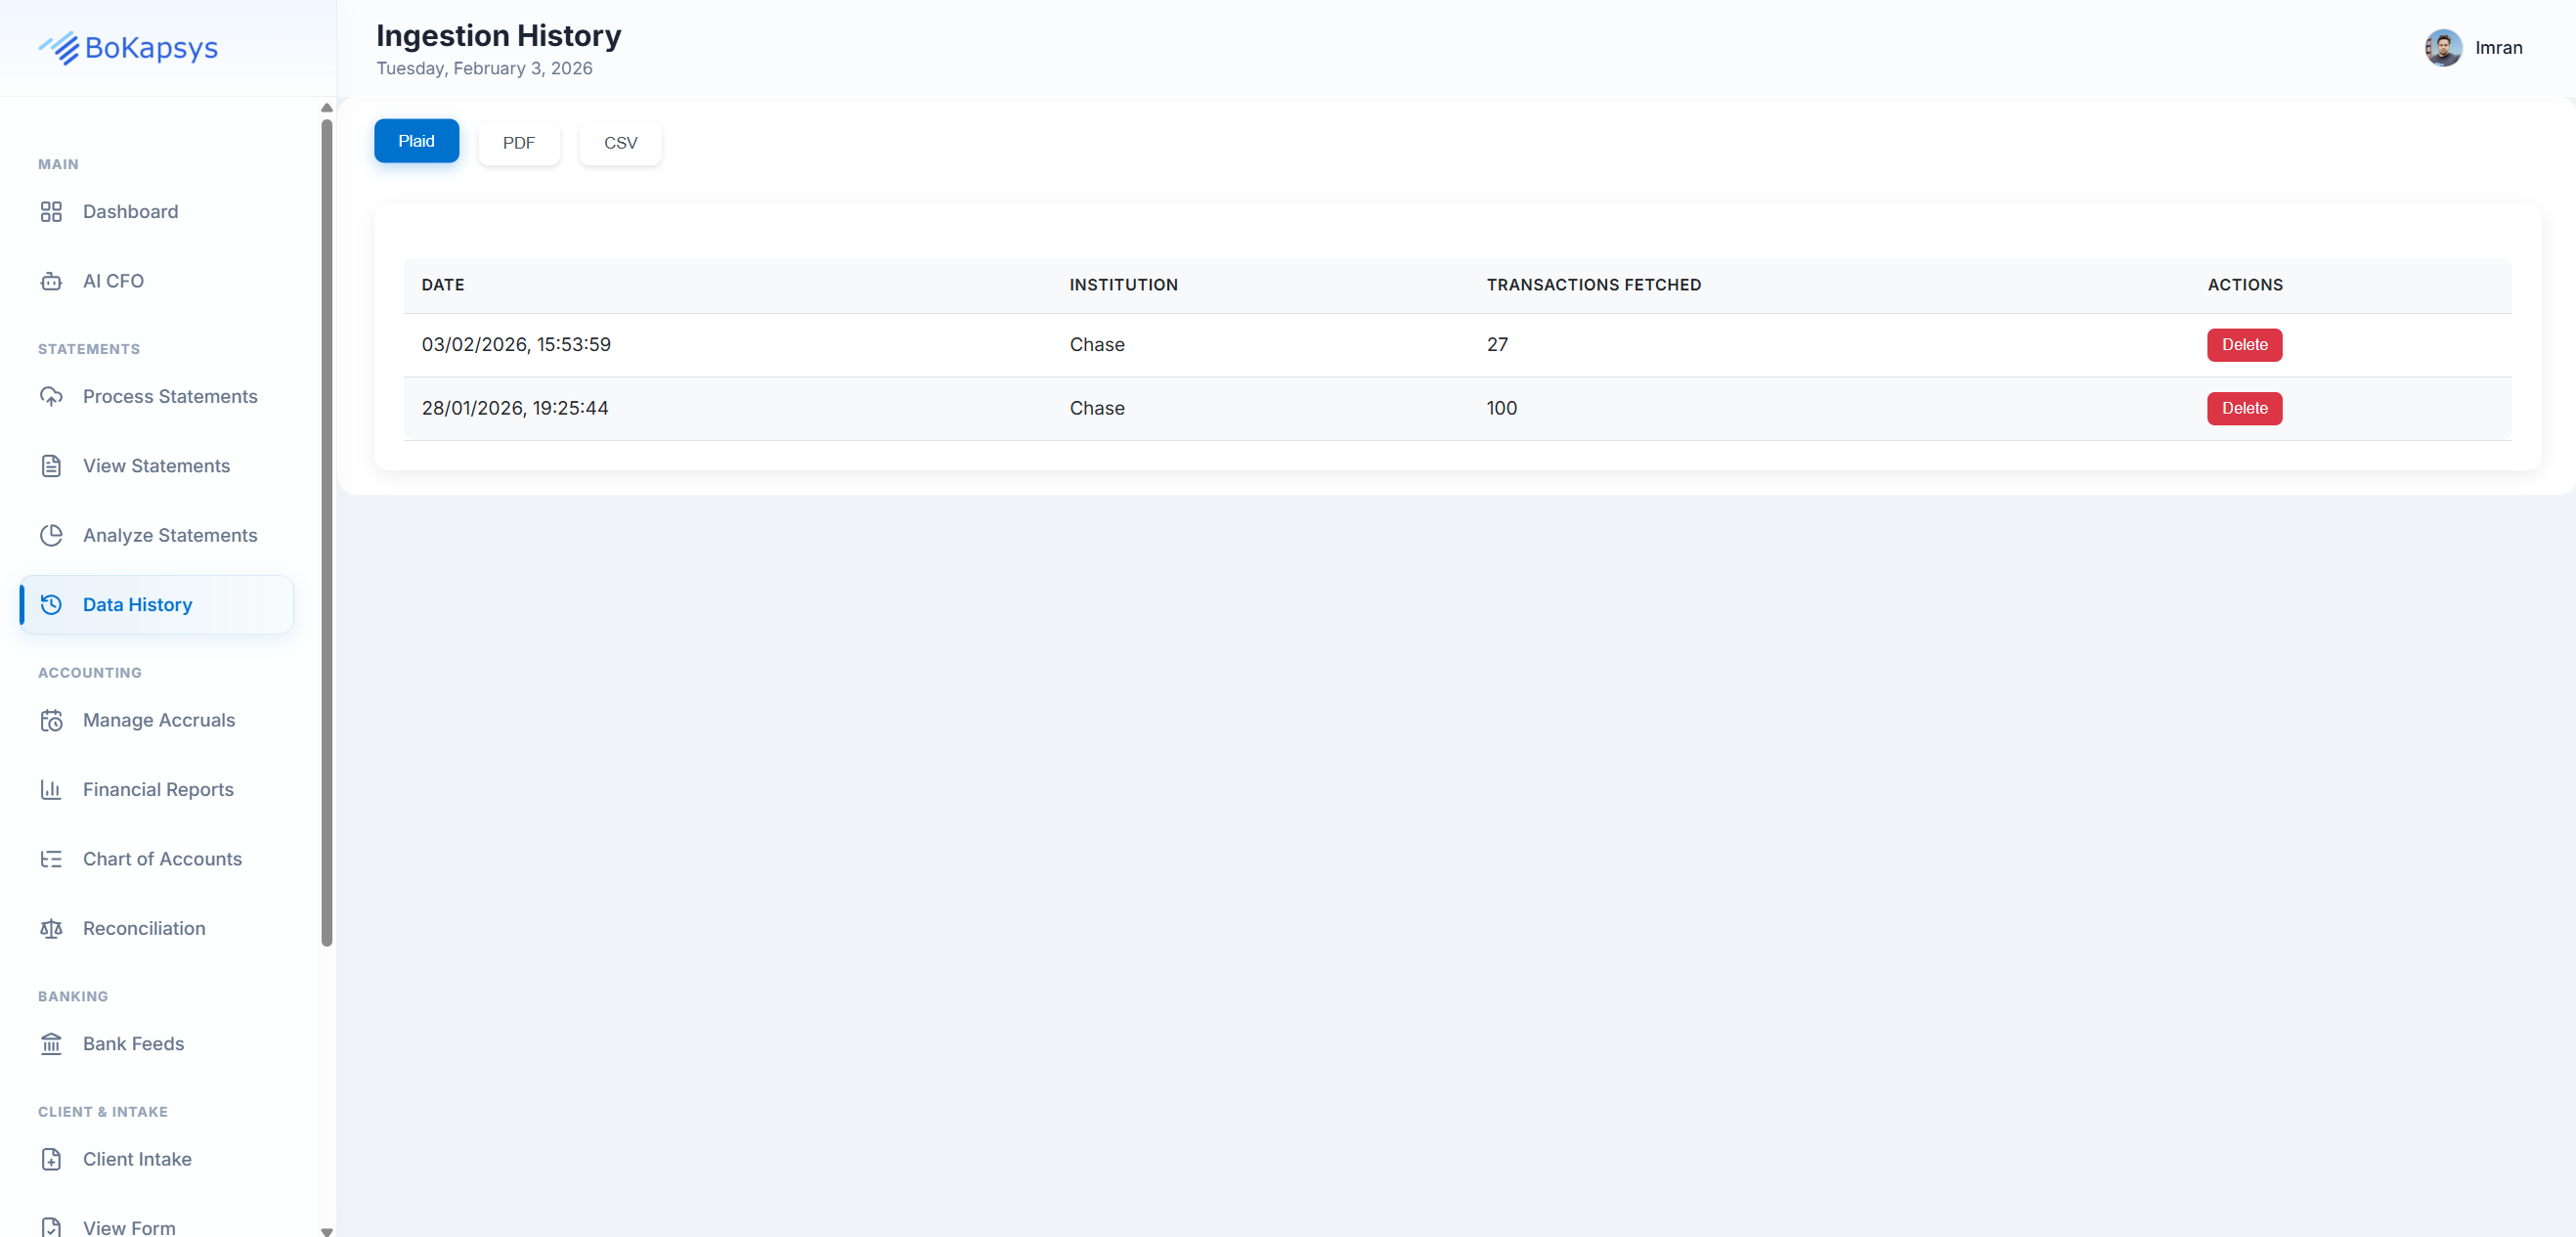
Task: Click the Chart of Accounts list icon
Action: [x=51, y=859]
